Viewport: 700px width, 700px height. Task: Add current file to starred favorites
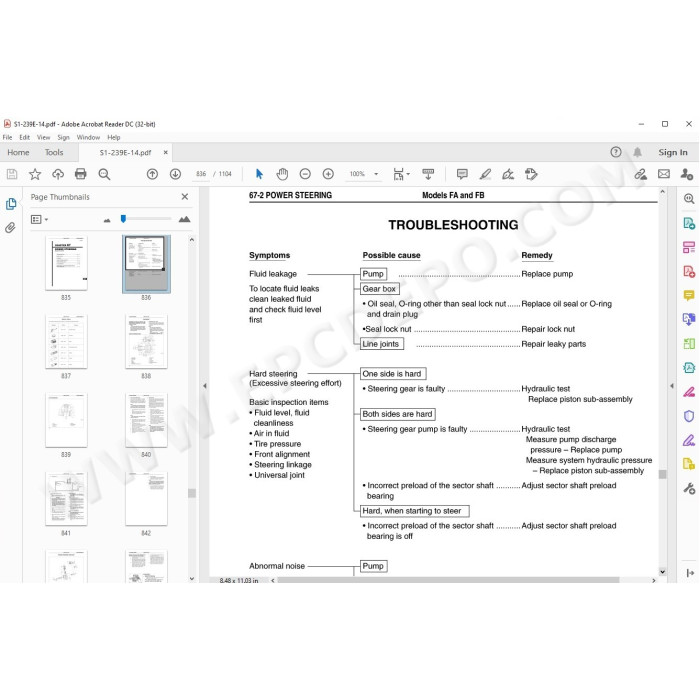coord(35,174)
